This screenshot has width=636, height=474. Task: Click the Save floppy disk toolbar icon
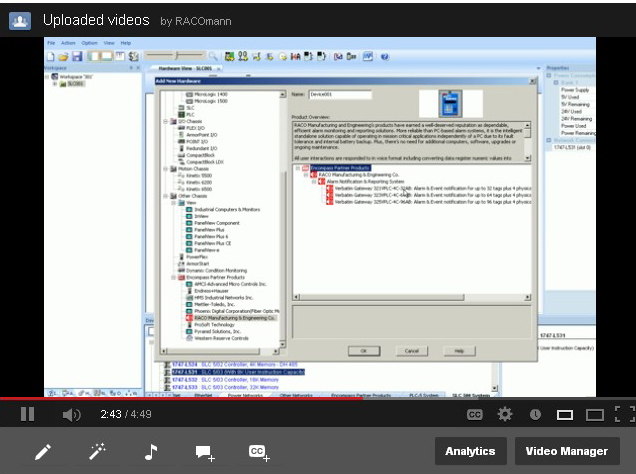[77, 56]
